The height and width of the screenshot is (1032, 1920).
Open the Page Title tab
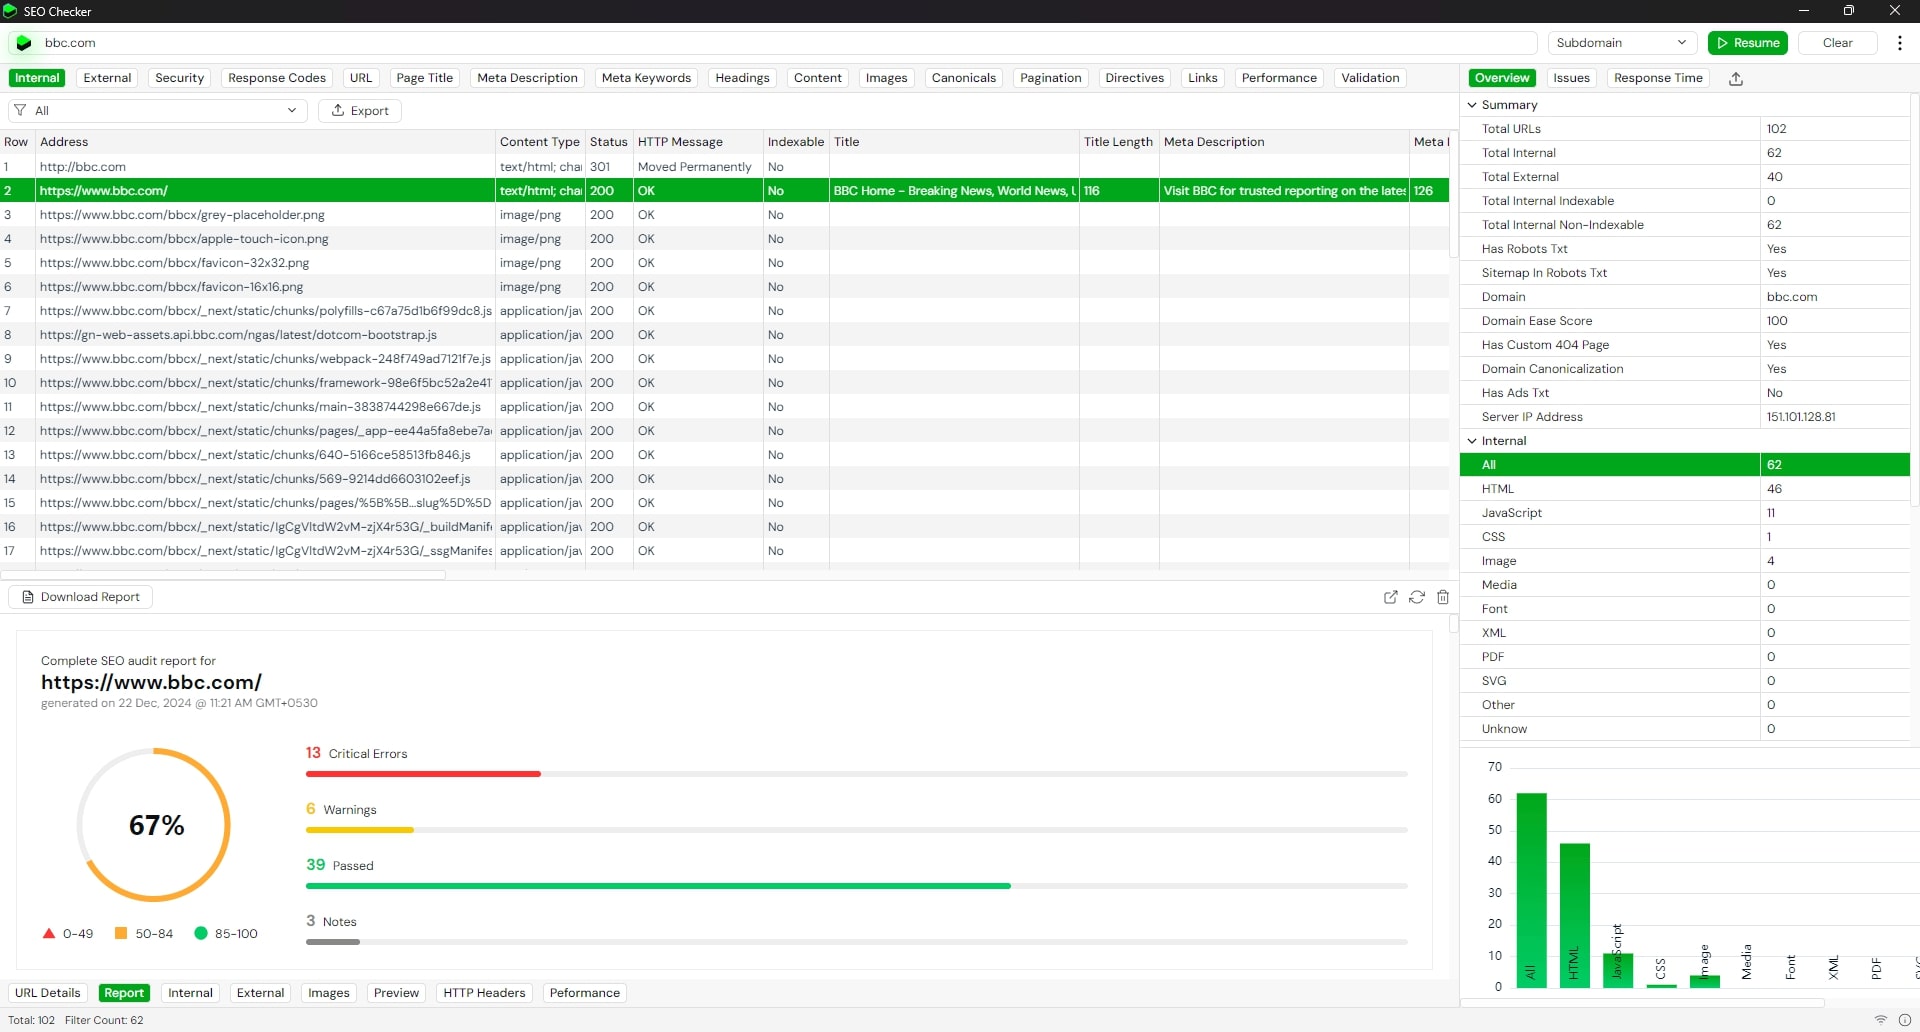click(424, 78)
